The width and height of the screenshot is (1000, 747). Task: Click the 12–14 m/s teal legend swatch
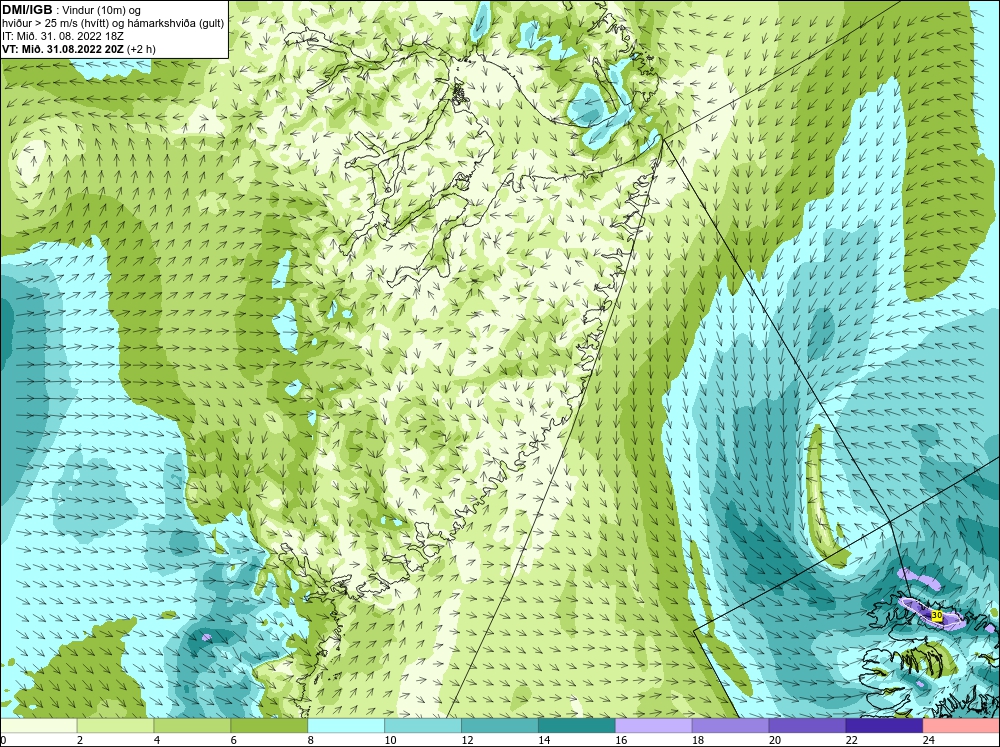coord(500,726)
